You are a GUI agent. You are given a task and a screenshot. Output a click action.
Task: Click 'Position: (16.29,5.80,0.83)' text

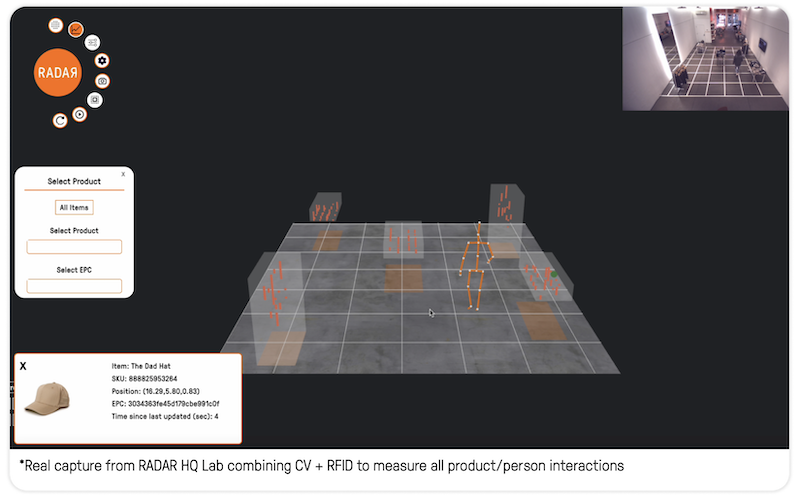(x=156, y=391)
